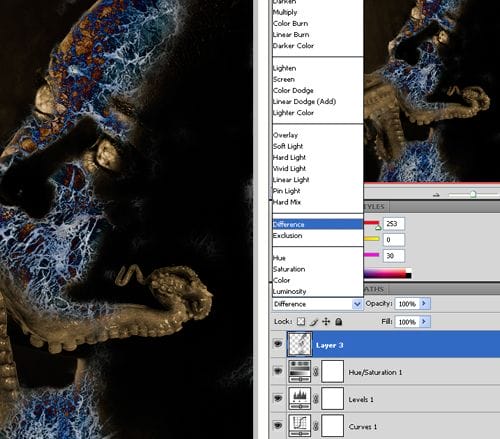The height and width of the screenshot is (439, 500).
Task: Click the Opacity 100% field
Action: [x=407, y=304]
